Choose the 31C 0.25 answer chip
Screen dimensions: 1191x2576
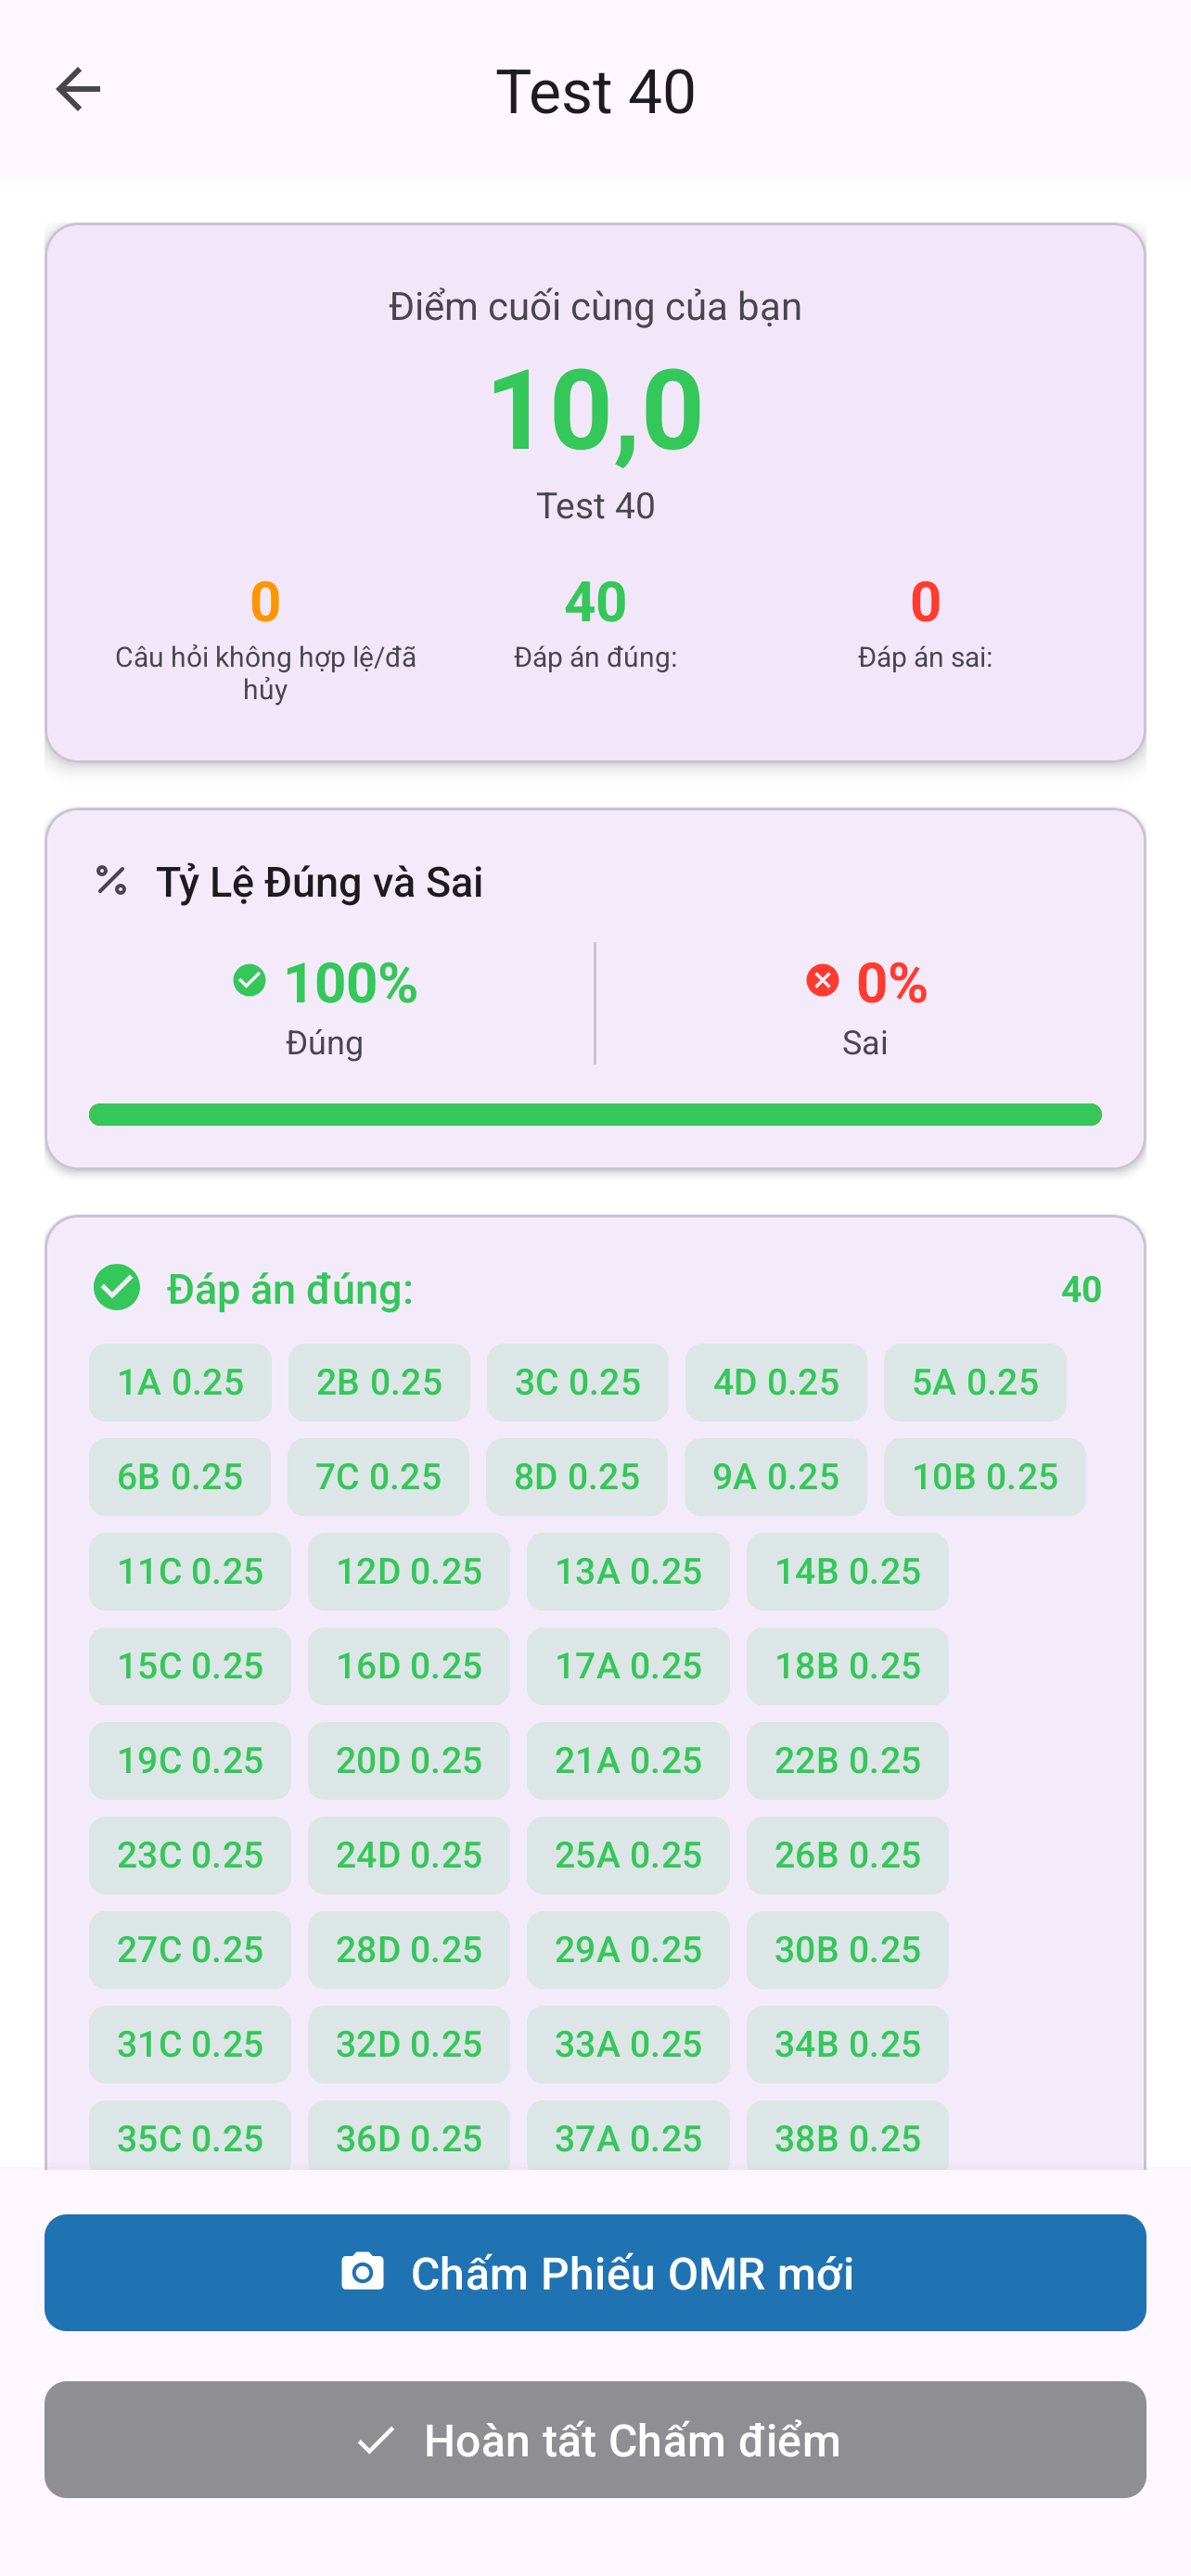coord(190,2044)
